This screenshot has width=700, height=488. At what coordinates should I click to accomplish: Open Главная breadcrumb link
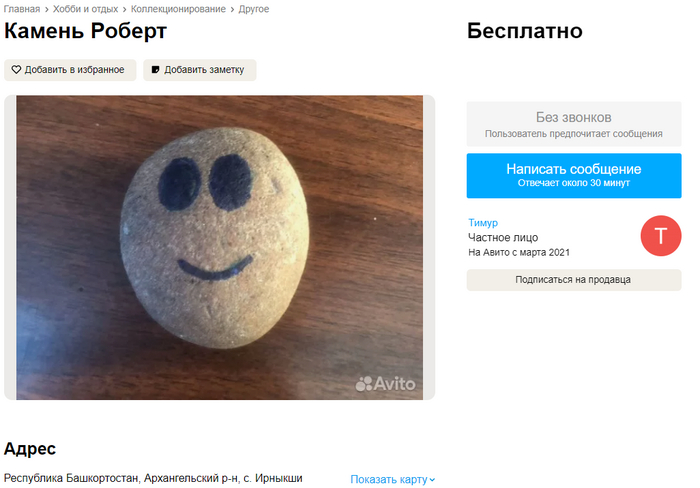tap(22, 9)
